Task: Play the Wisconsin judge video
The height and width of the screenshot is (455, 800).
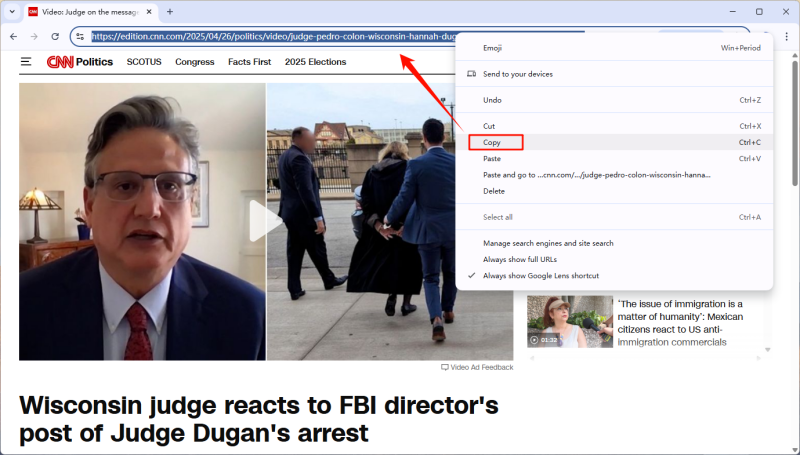Action: (265, 221)
